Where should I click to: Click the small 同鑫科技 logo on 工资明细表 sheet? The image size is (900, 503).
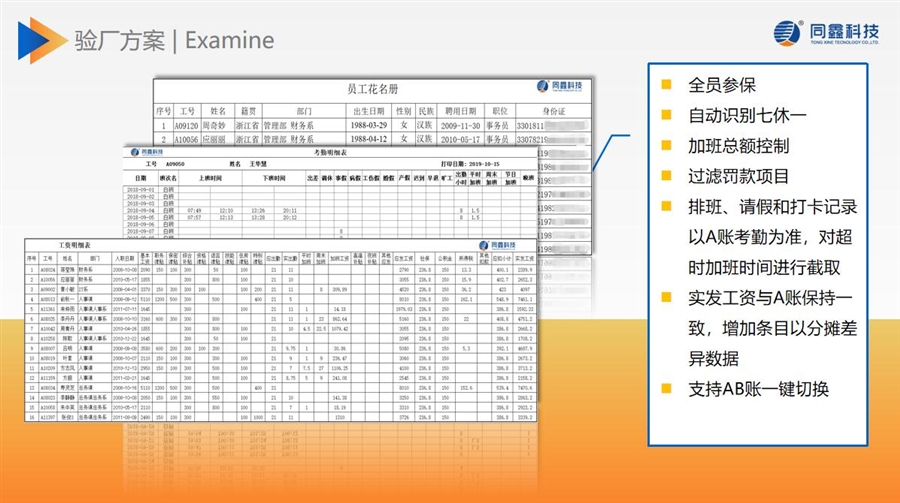[502, 245]
